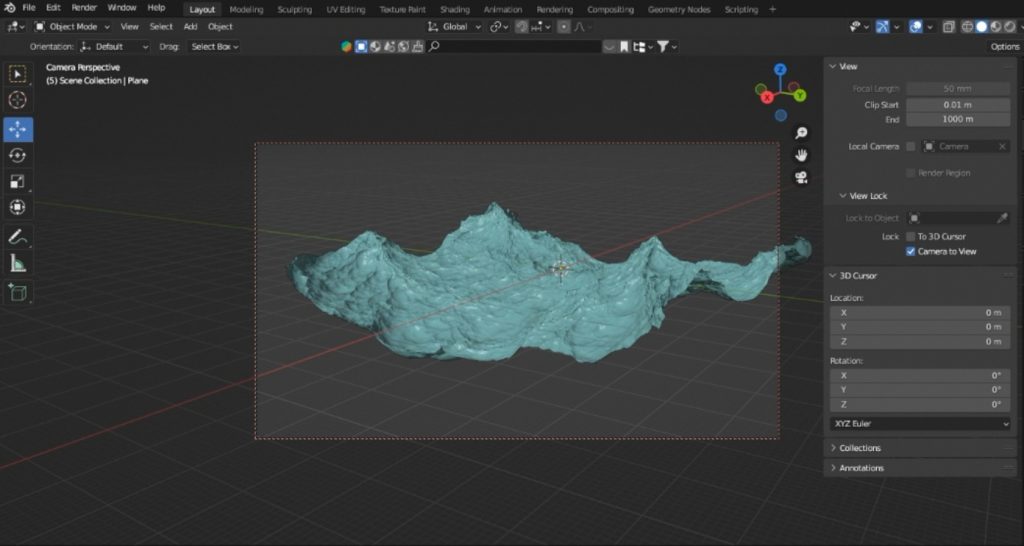Toggle proportional editing button
Viewport: 1024px width, 546px height.
564,27
